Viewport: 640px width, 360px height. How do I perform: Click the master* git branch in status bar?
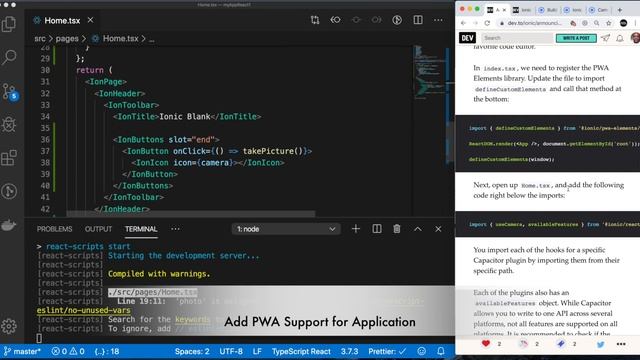coord(22,351)
